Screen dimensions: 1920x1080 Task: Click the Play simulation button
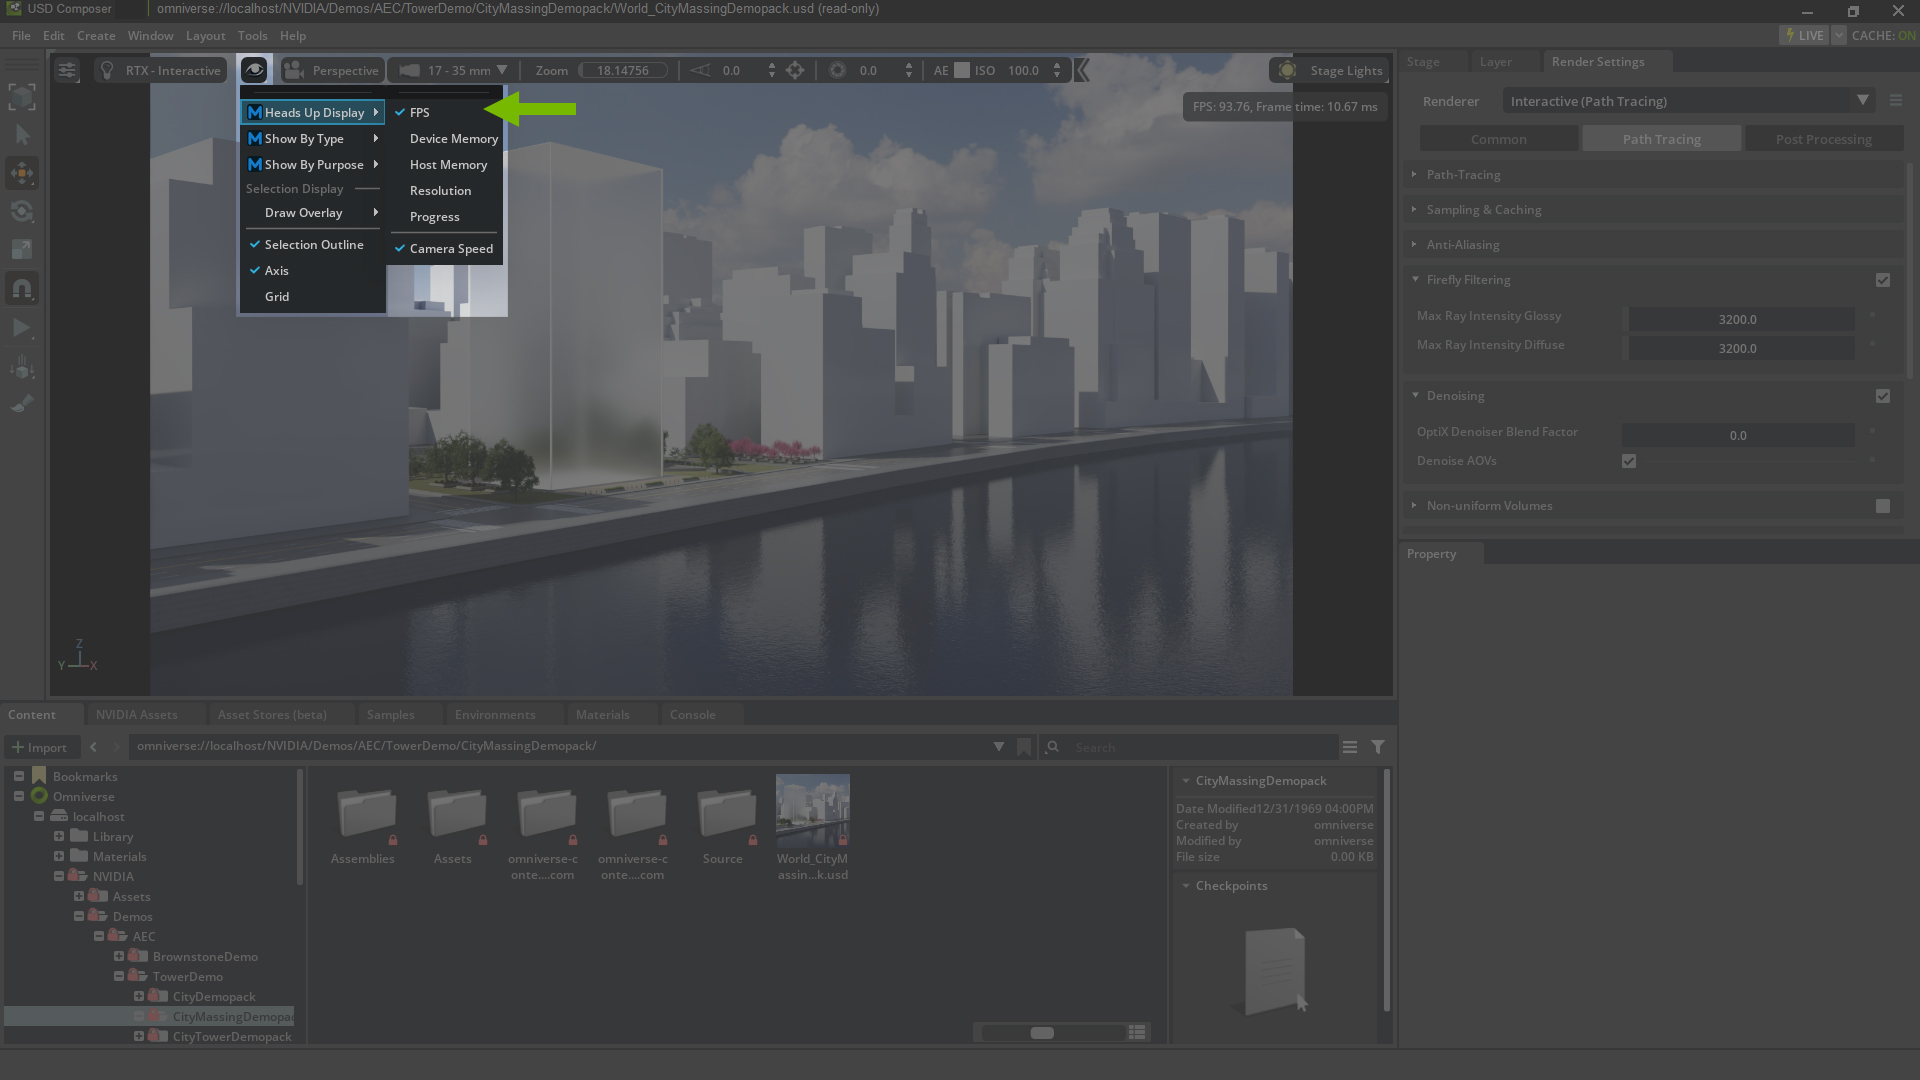[22, 327]
